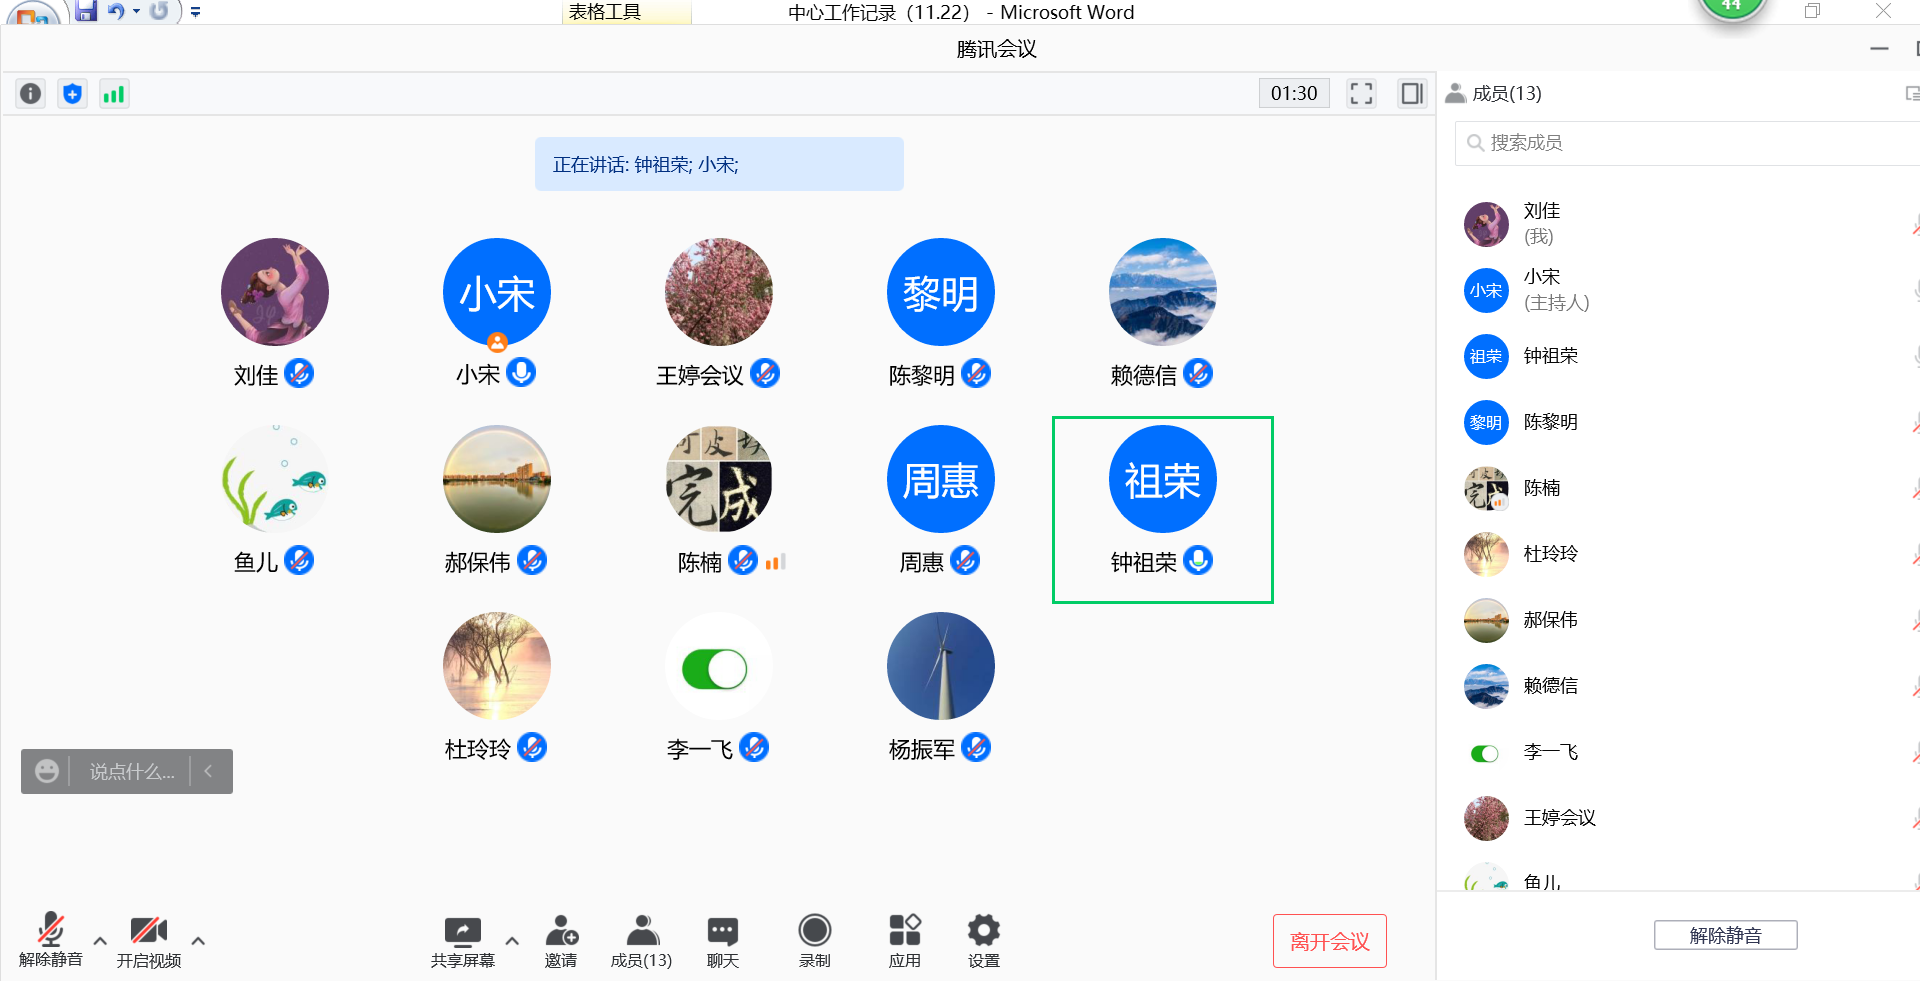Click 郝保伟's muted mic icon in grid
Viewport: 1920px width, 981px height.
[532, 561]
